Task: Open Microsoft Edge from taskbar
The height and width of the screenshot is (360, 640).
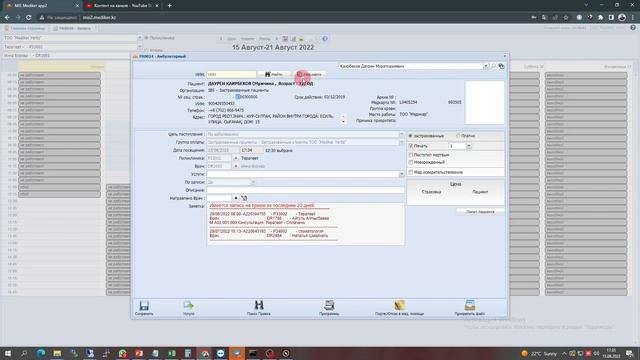Action: (41, 353)
